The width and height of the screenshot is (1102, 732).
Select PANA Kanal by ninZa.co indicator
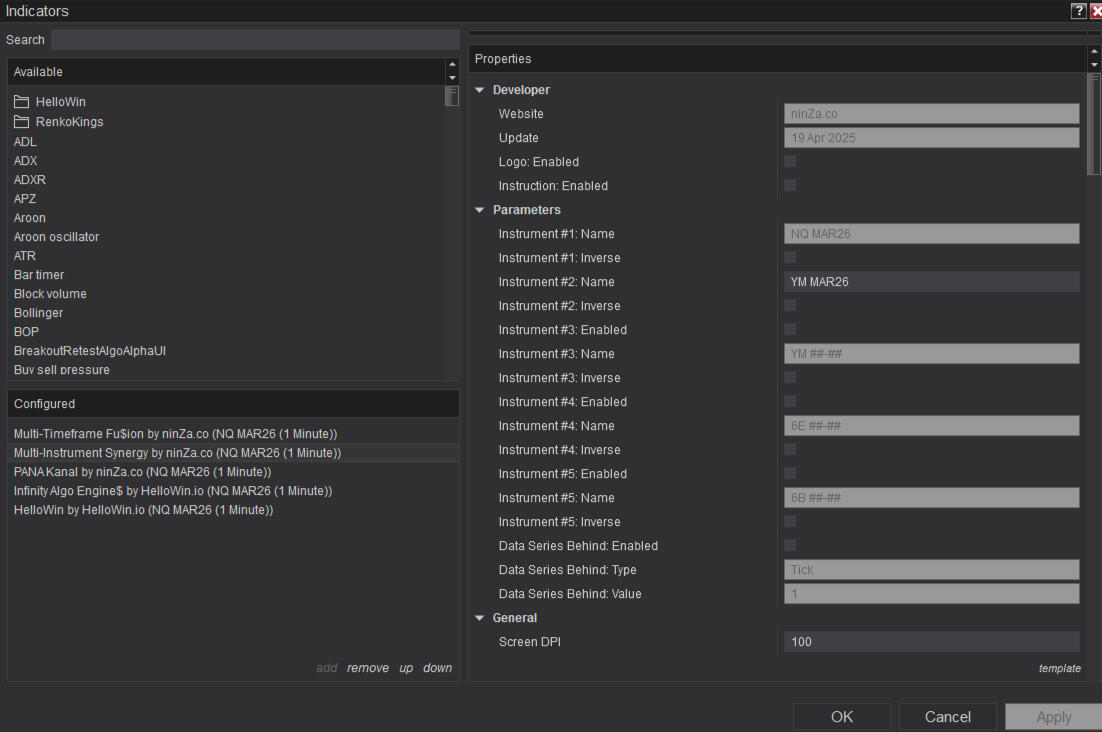(x=142, y=472)
